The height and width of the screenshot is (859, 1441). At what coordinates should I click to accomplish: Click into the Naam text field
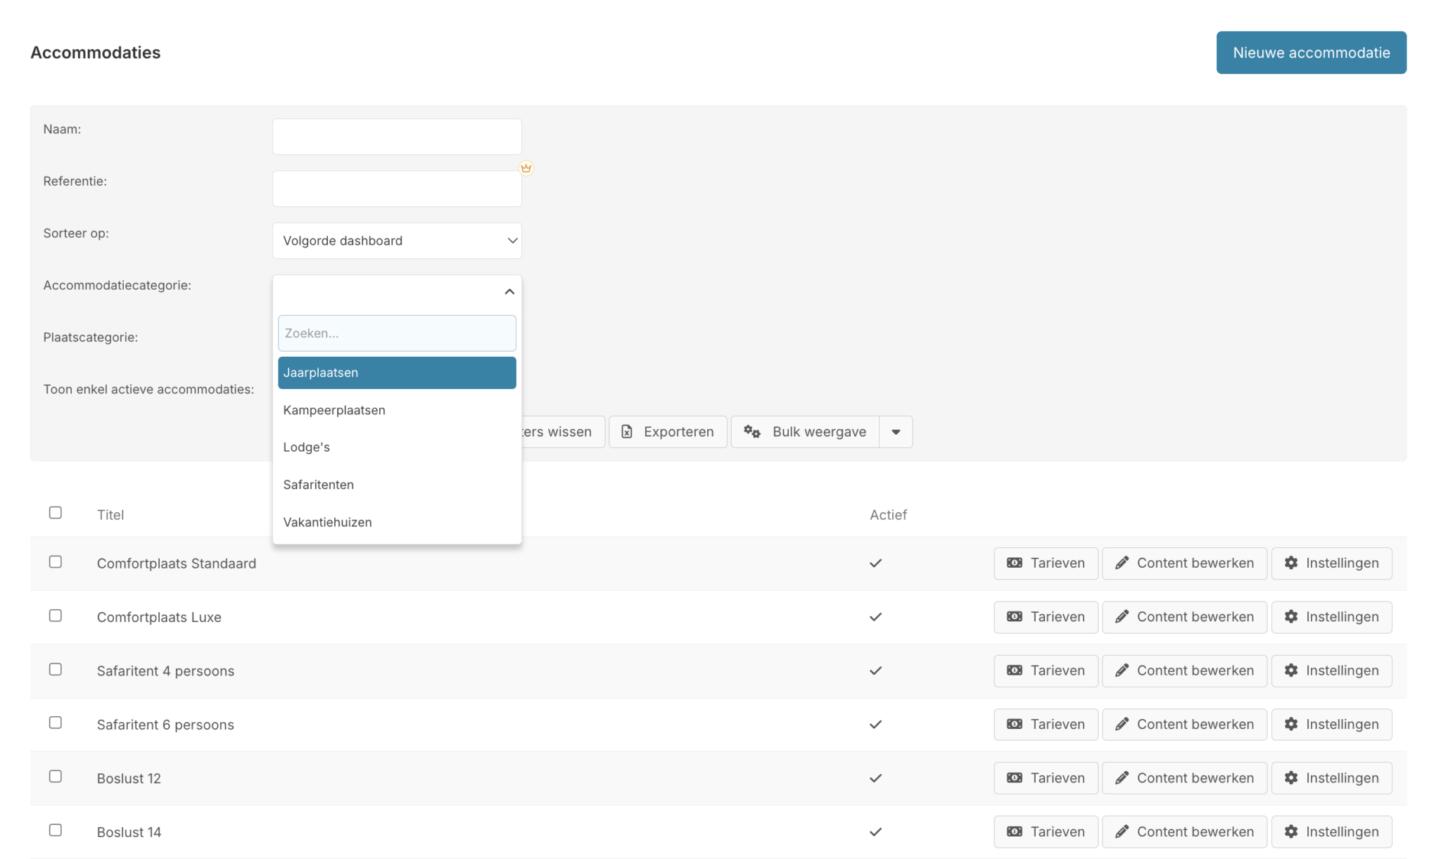[x=396, y=137]
